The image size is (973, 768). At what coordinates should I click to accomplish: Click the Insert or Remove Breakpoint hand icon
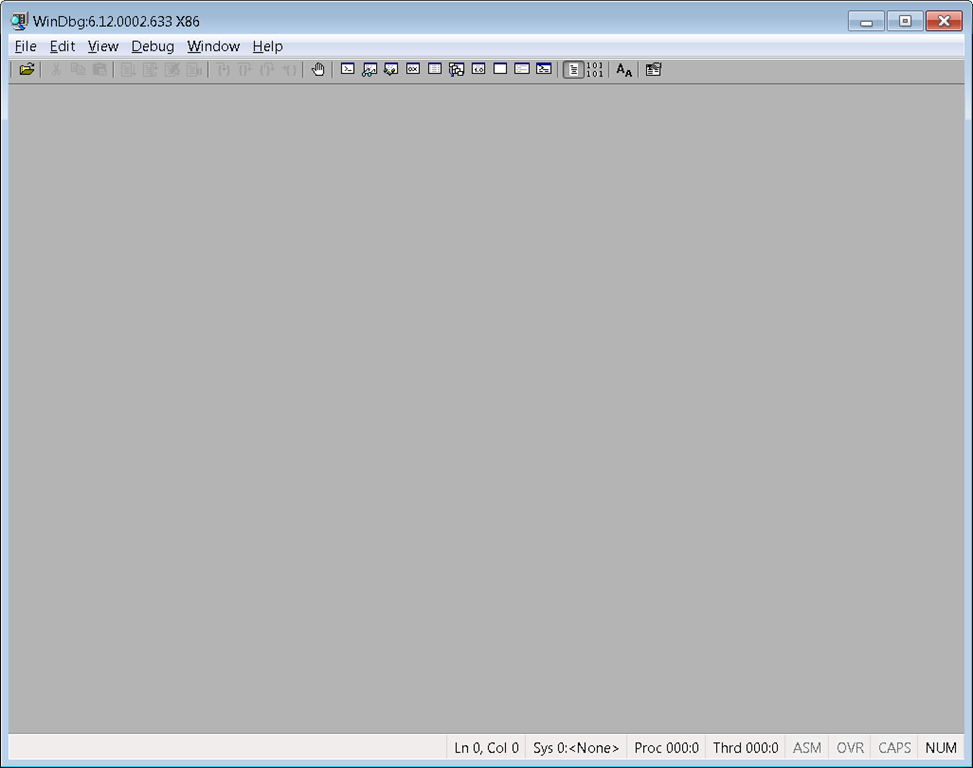pyautogui.click(x=318, y=70)
